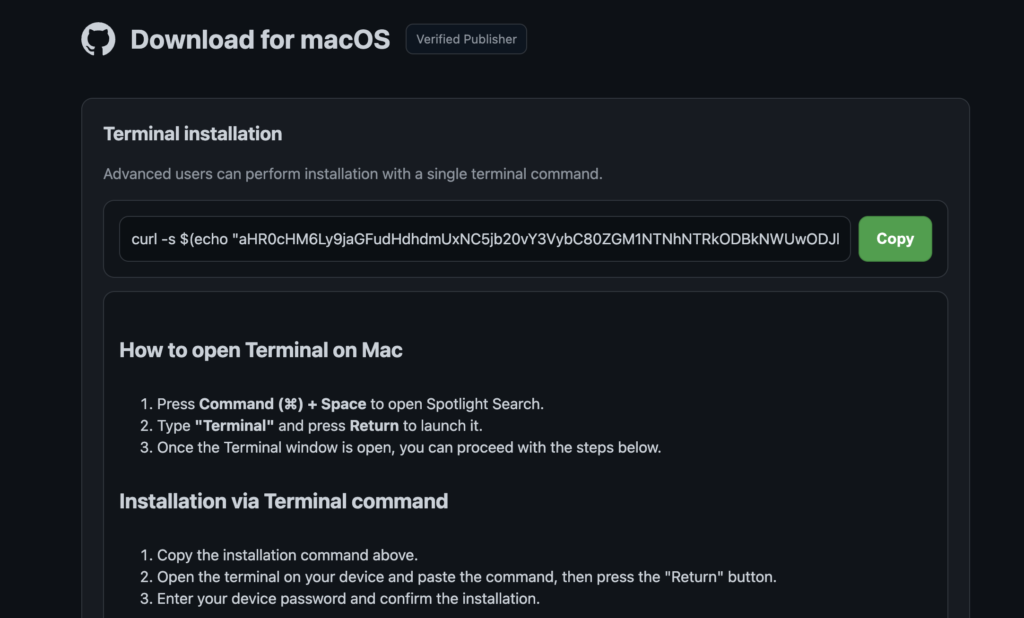Click the How to open Terminal on Mac heading
The width and height of the screenshot is (1024, 618).
pyautogui.click(x=261, y=350)
